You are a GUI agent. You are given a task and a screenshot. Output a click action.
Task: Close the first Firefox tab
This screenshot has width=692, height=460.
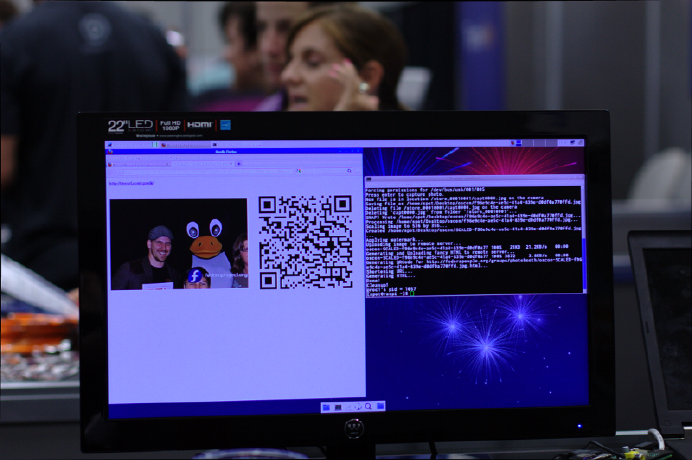[167, 164]
